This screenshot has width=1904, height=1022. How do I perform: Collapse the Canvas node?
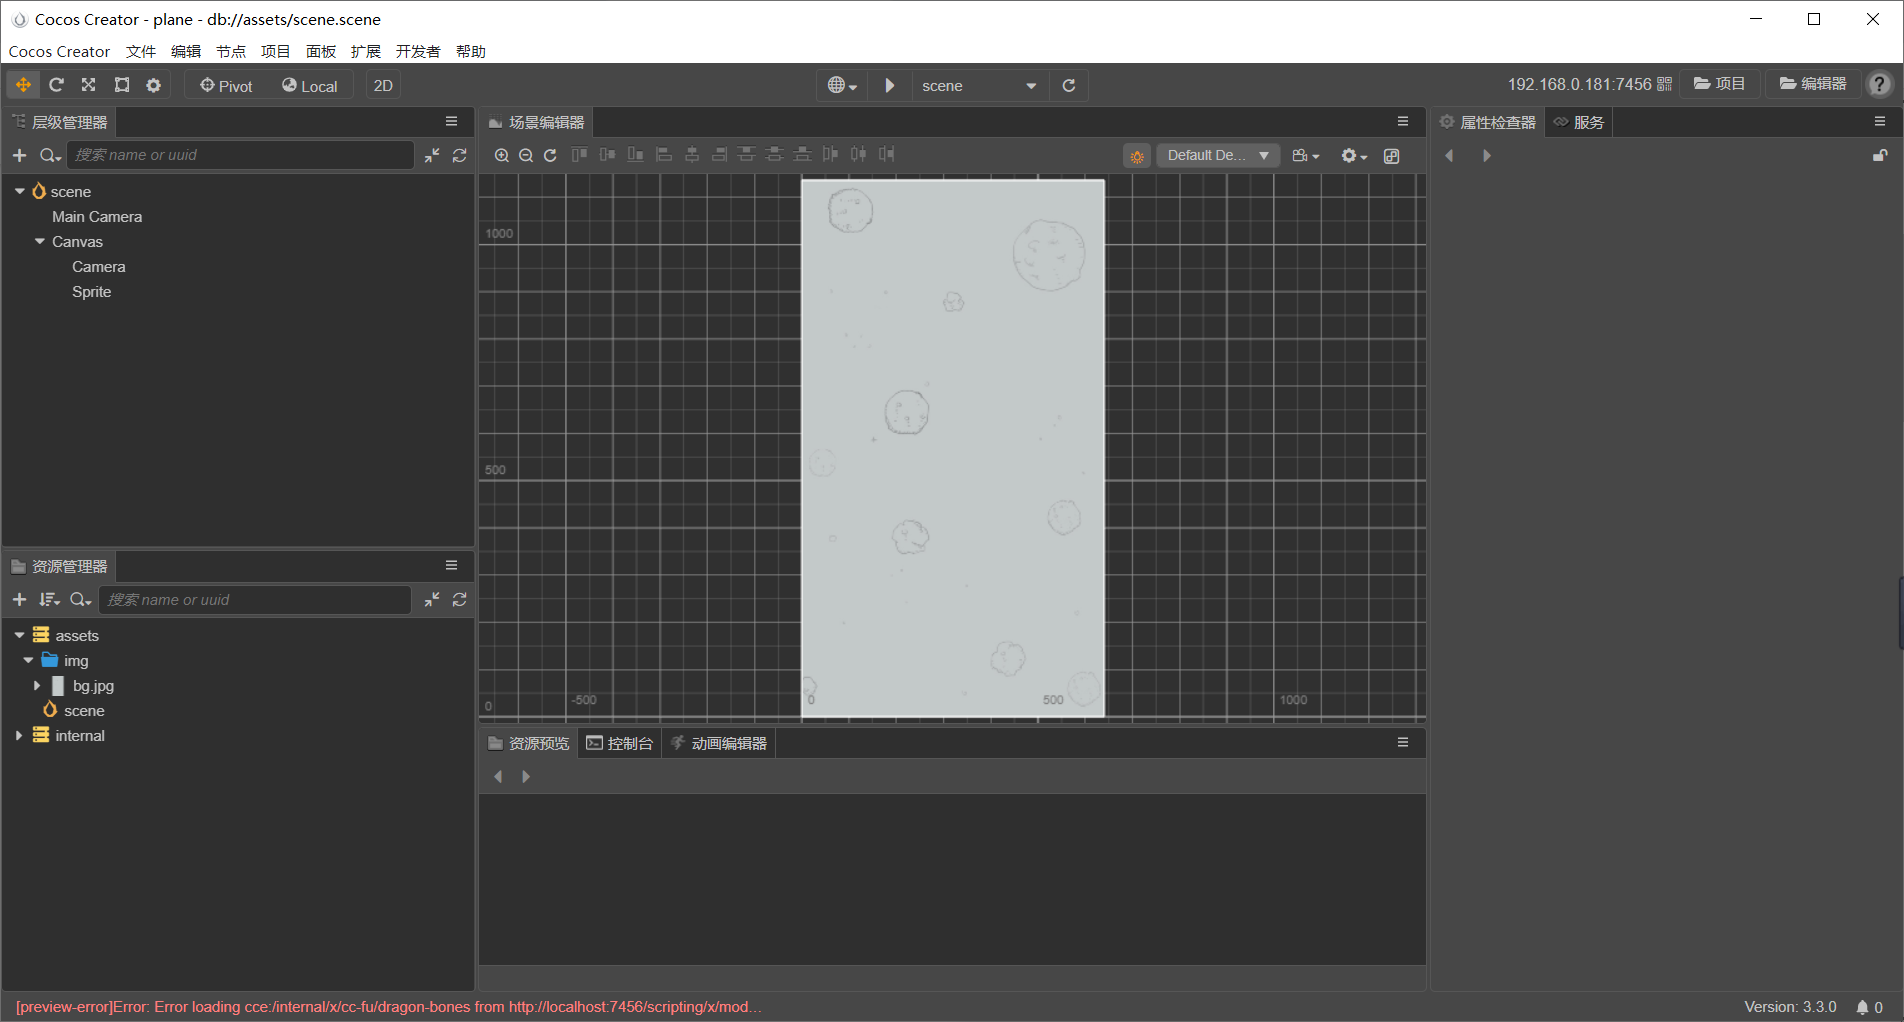(x=40, y=241)
